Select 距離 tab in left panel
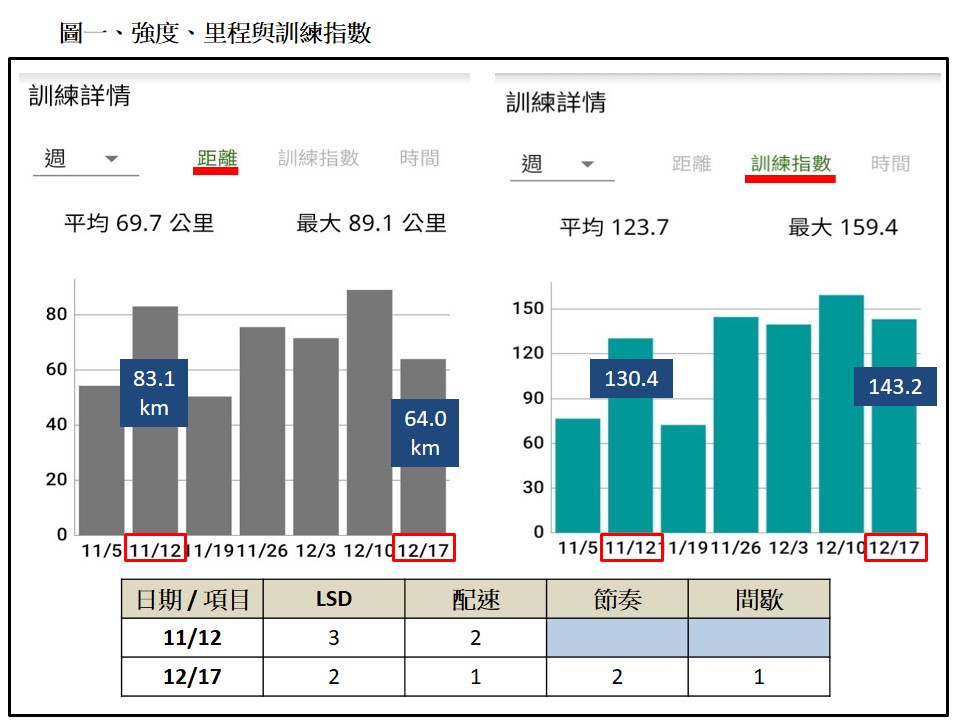The width and height of the screenshot is (960, 720). [216, 158]
